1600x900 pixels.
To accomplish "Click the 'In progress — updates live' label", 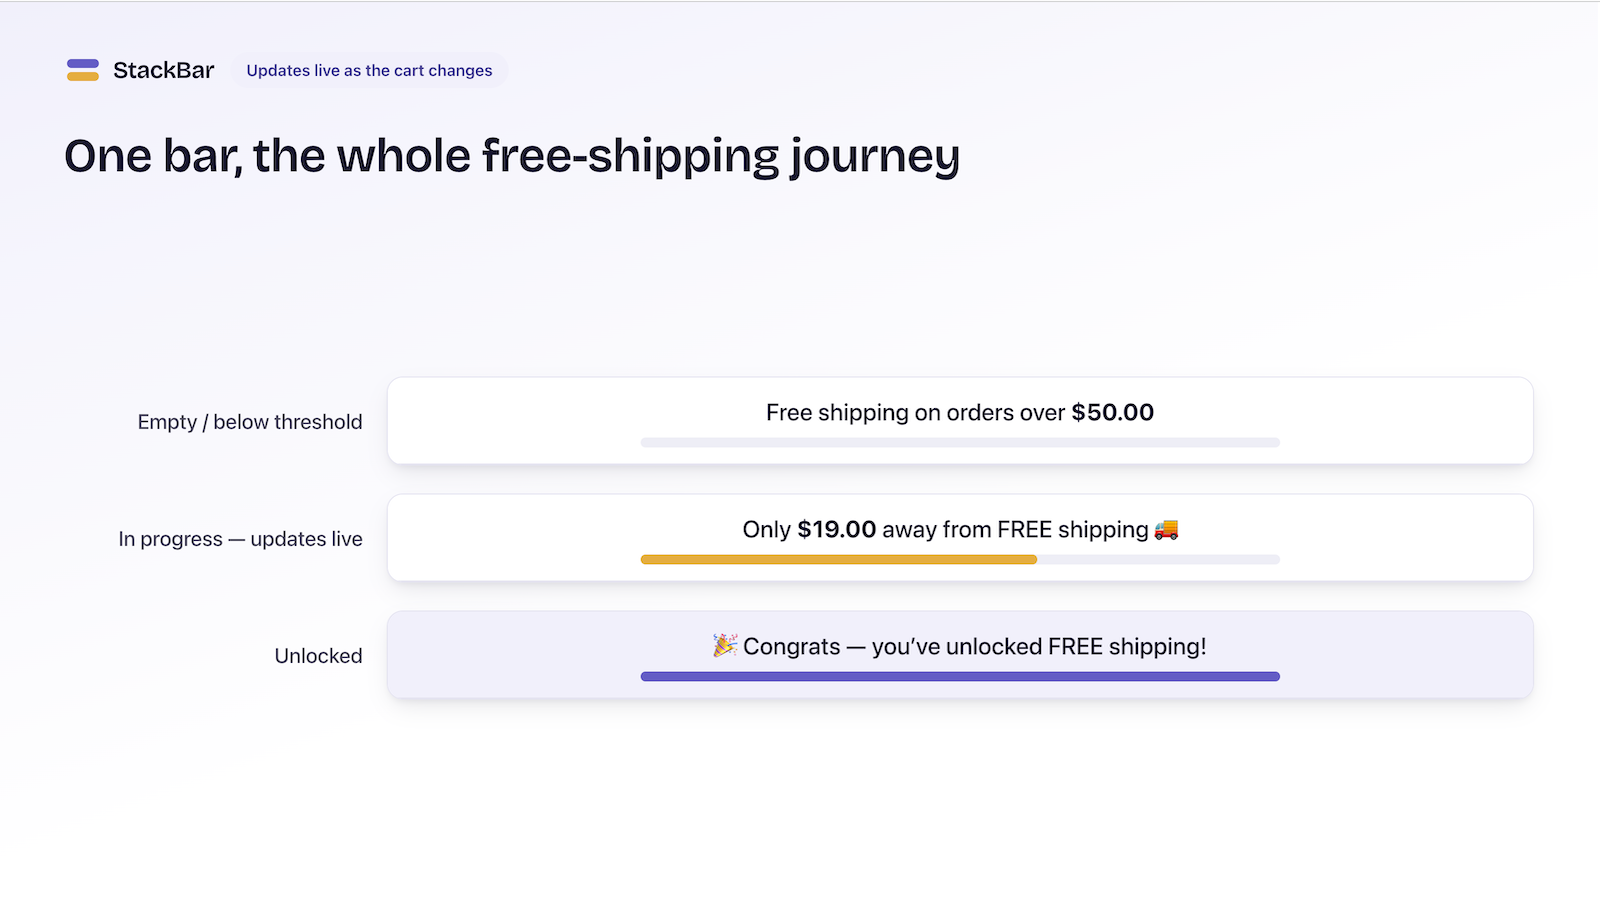I will tap(240, 539).
